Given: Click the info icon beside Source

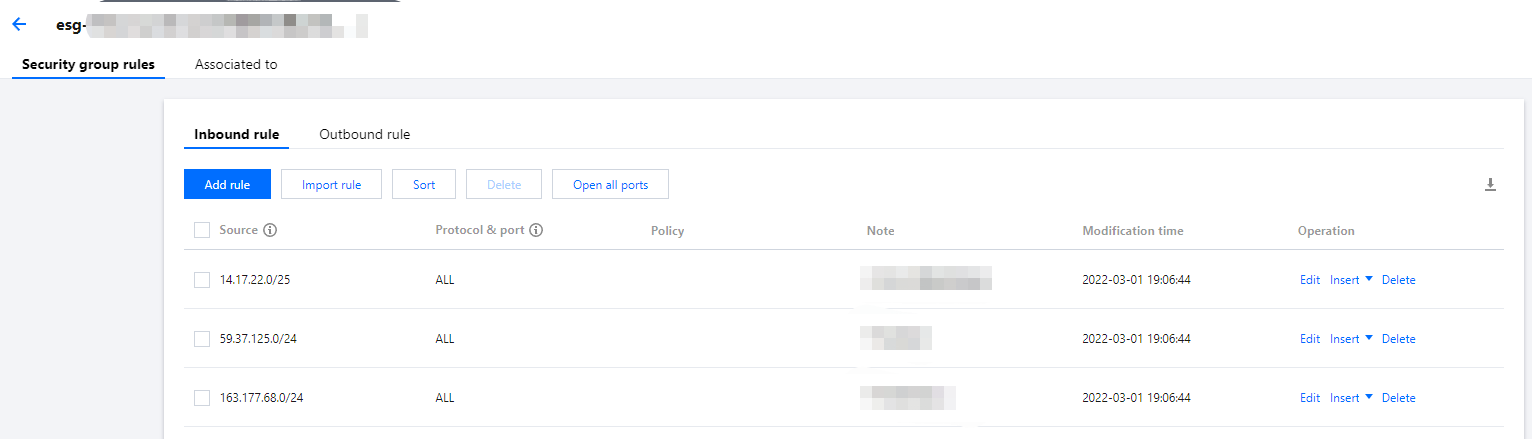Looking at the screenshot, I should click(270, 230).
